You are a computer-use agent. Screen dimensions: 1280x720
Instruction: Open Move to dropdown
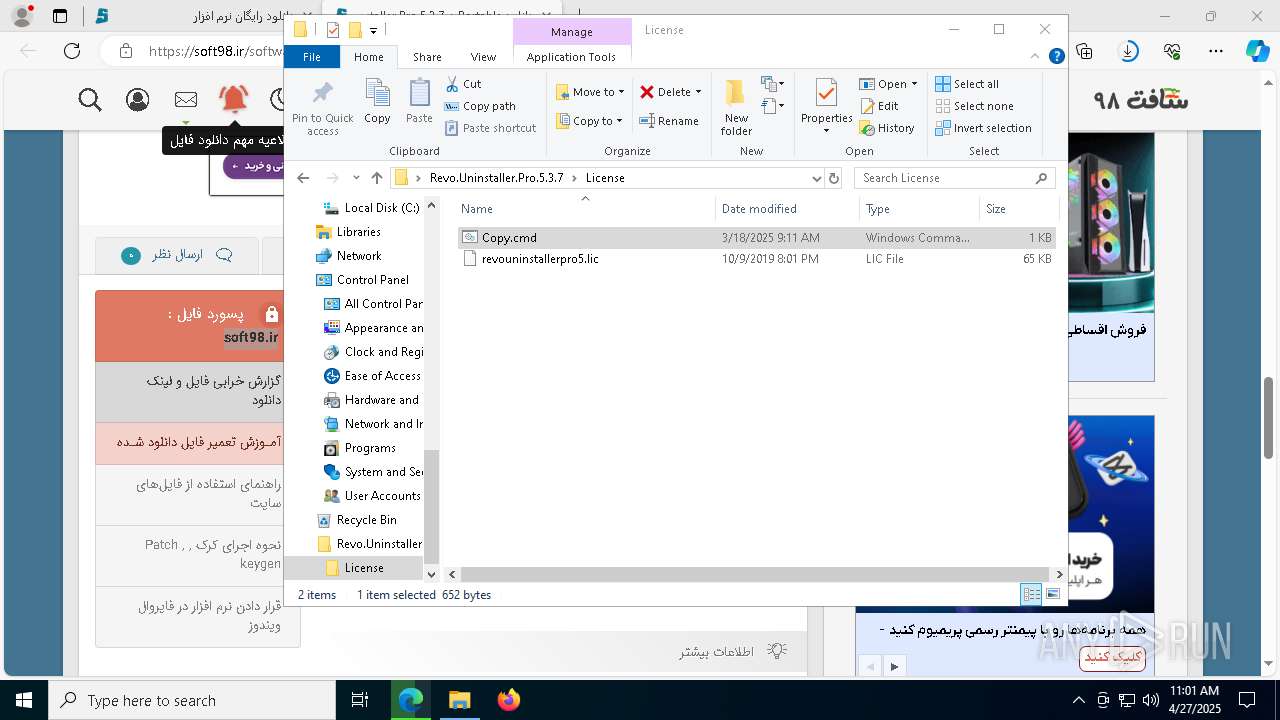pos(590,92)
